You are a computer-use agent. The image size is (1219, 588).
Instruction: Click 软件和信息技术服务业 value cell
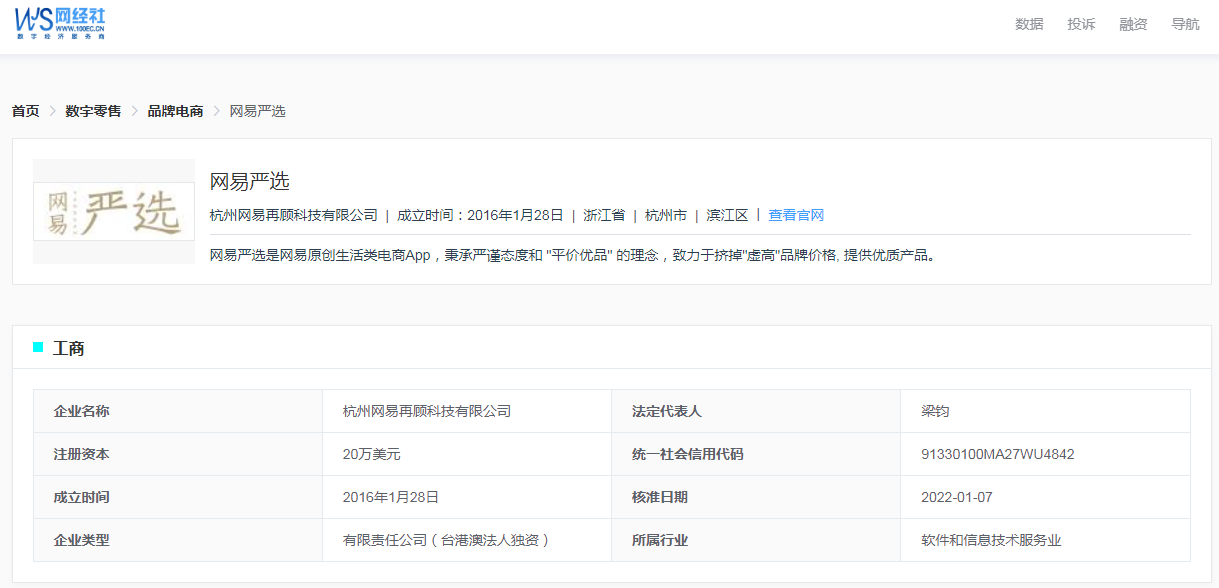[1045, 540]
